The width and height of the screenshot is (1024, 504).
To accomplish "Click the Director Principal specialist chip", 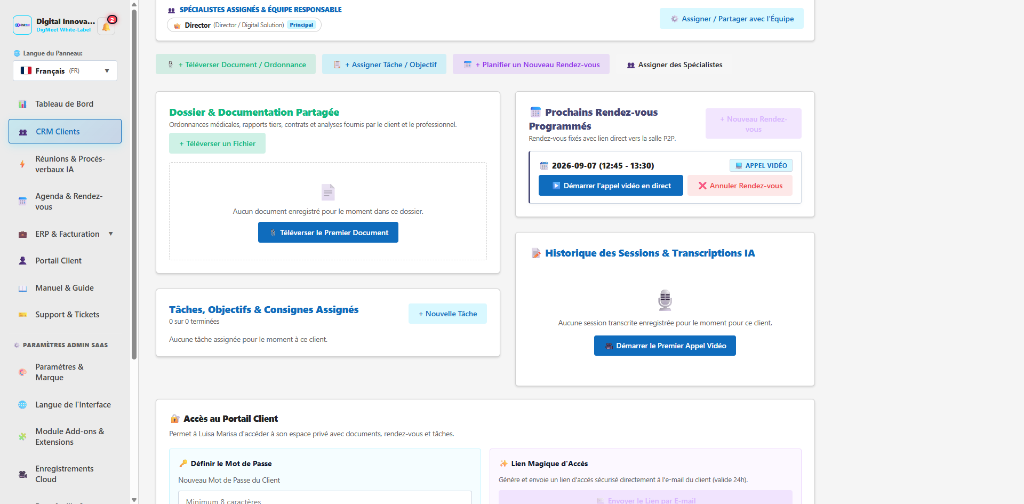I will pos(244,25).
